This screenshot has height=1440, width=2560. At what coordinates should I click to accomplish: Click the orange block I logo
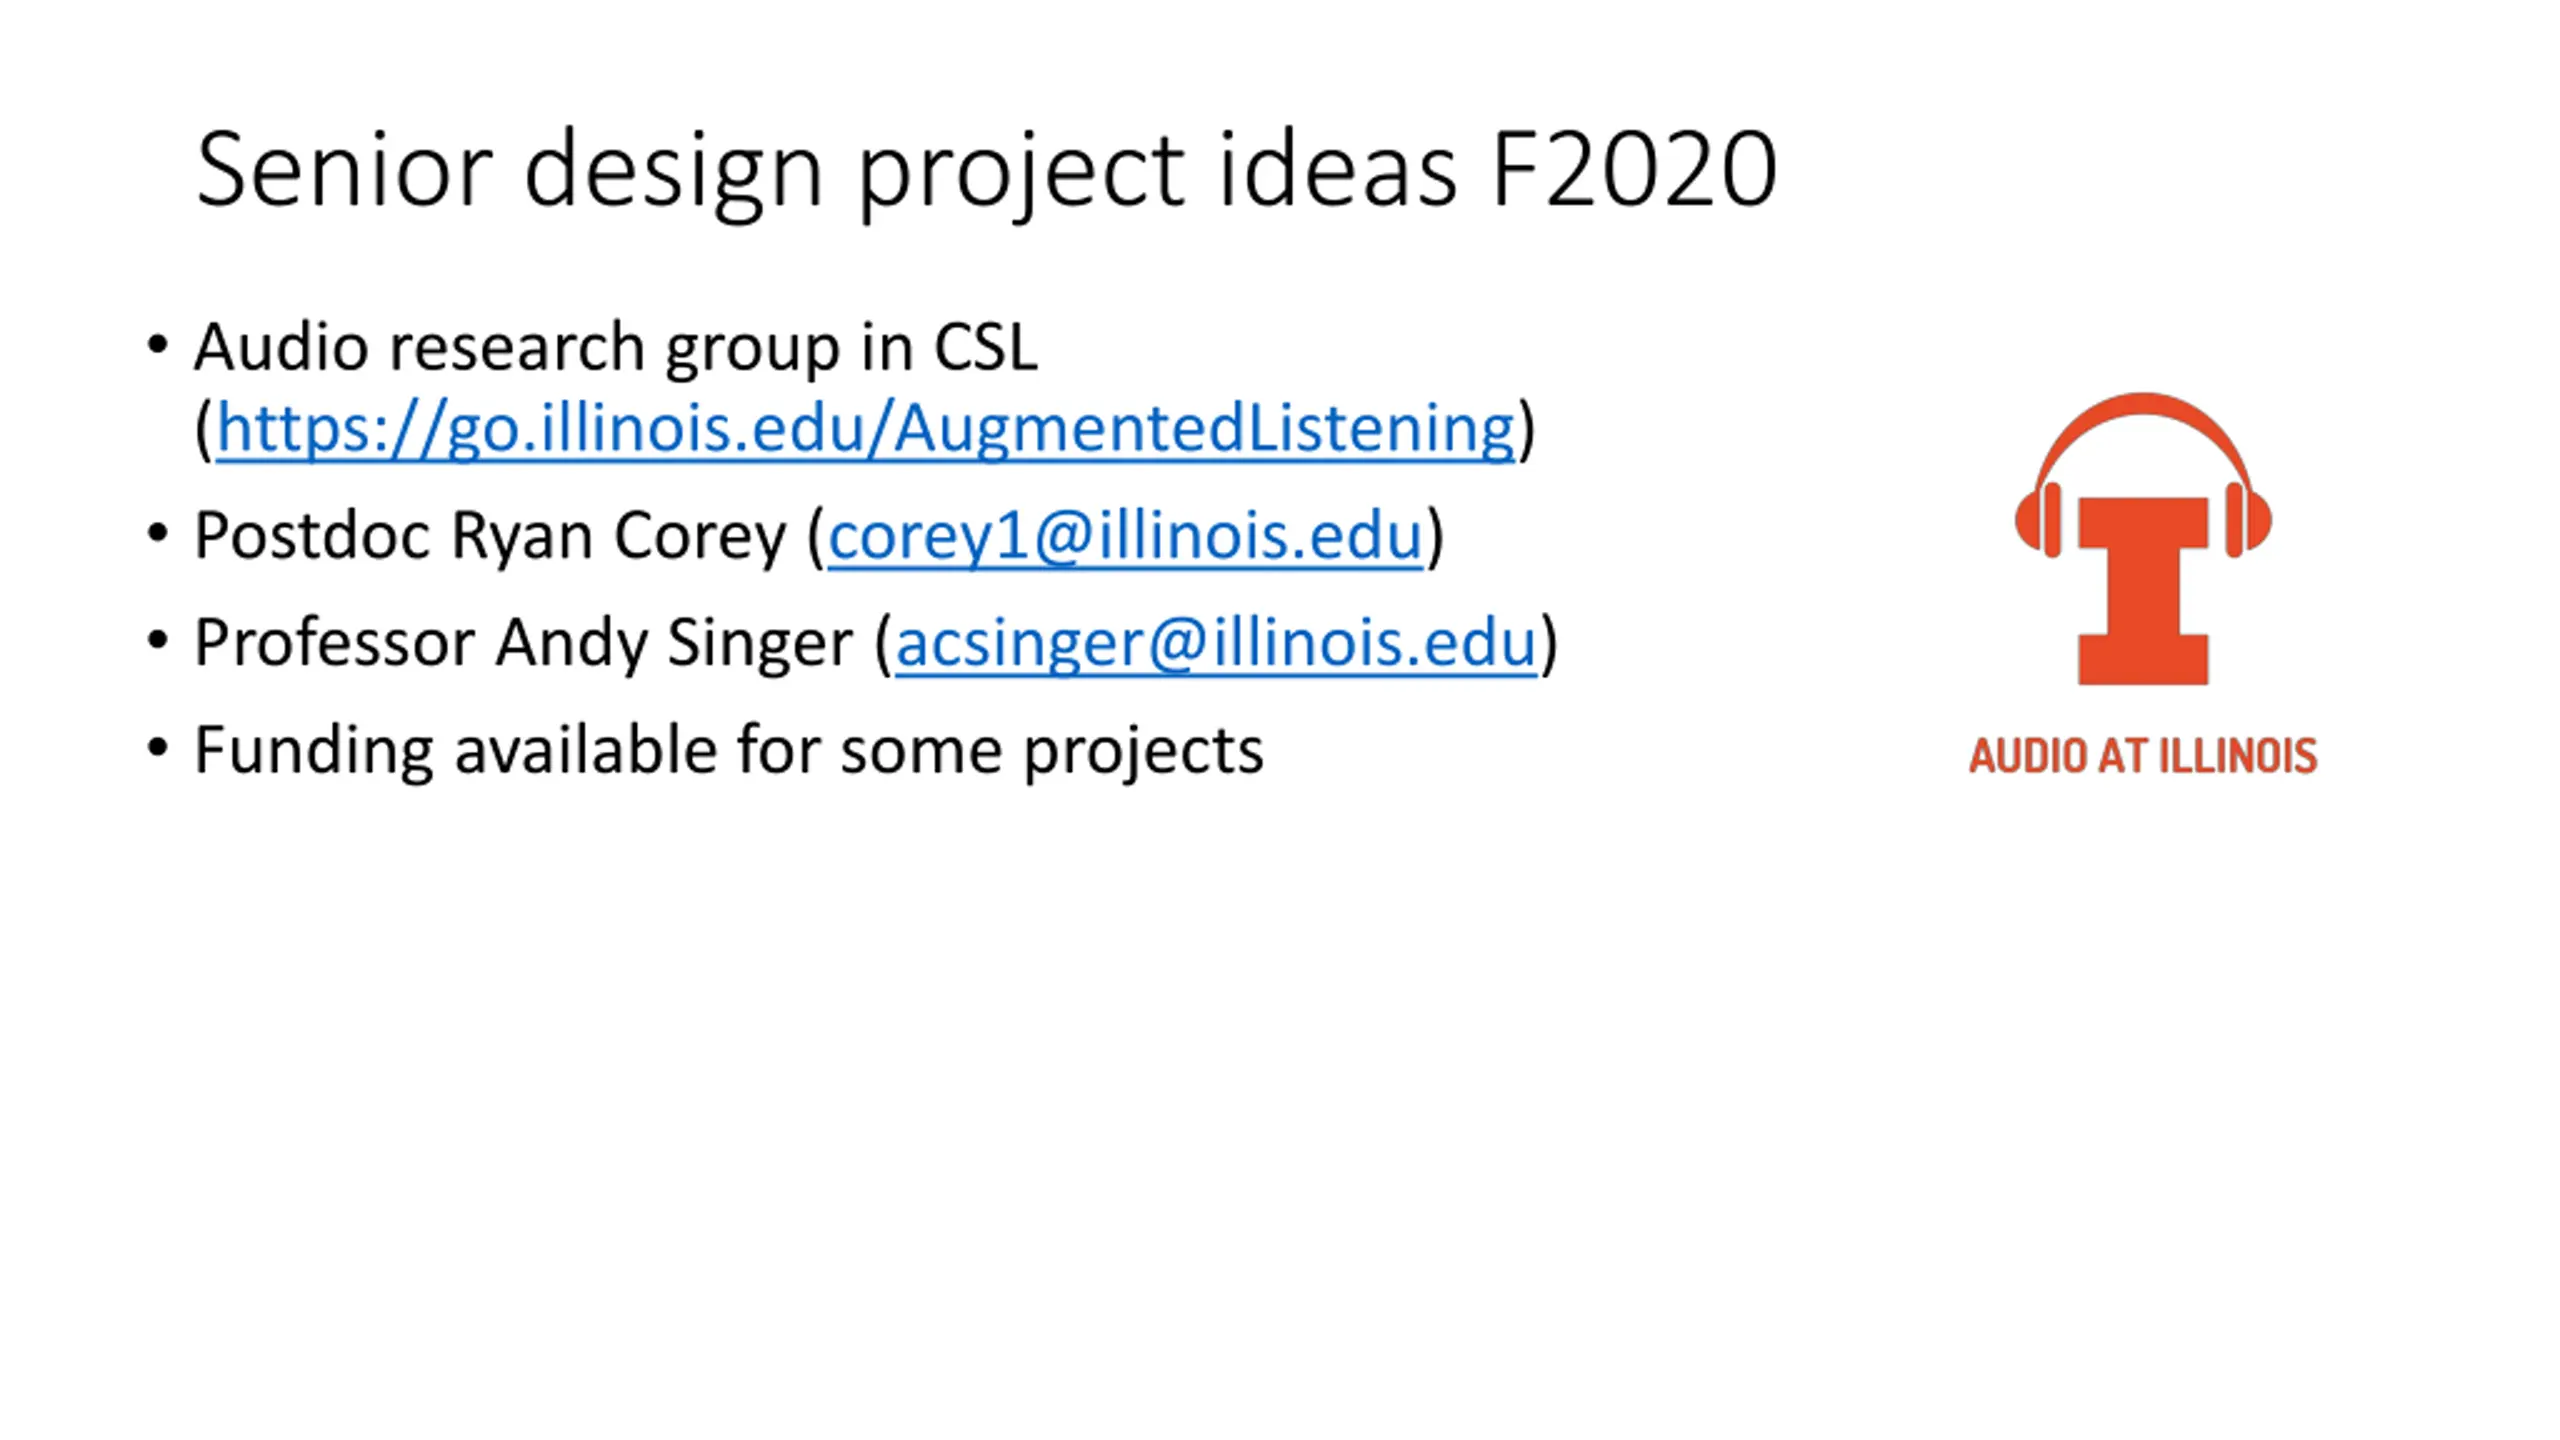(2143, 590)
